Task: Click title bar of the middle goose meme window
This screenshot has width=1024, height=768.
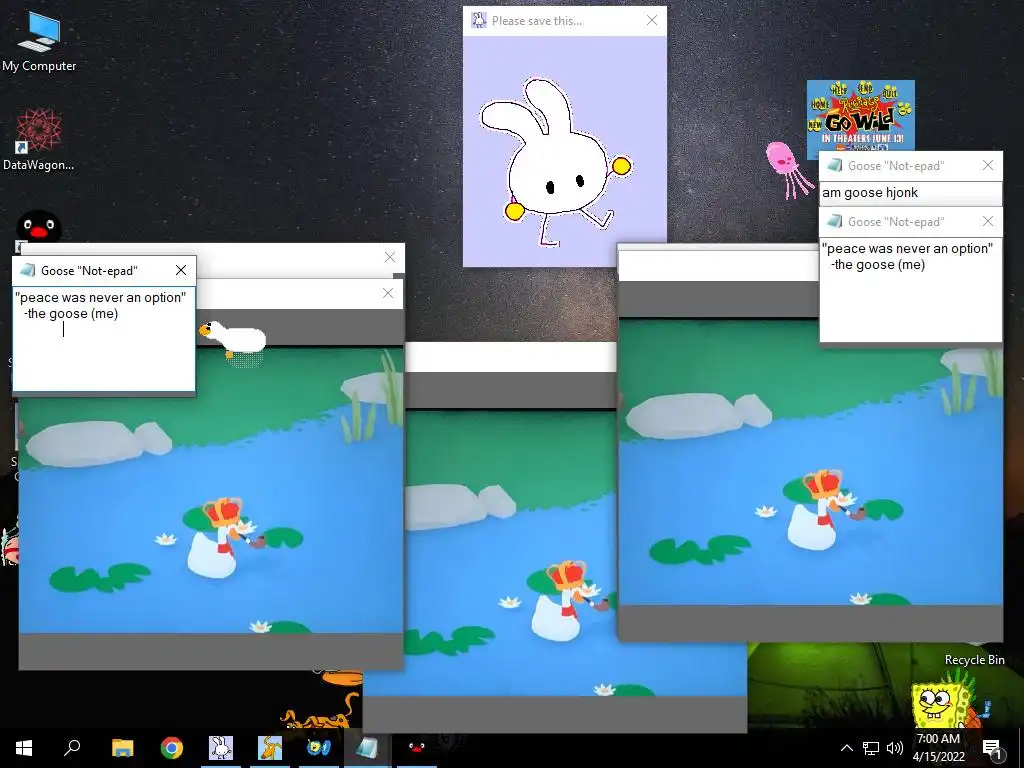Action: point(511,357)
